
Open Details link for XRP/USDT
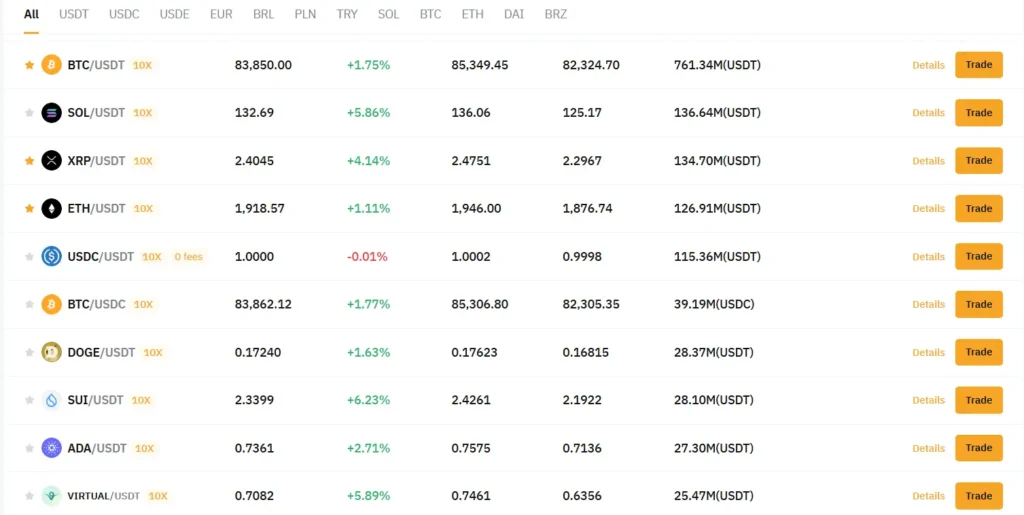coord(929,161)
